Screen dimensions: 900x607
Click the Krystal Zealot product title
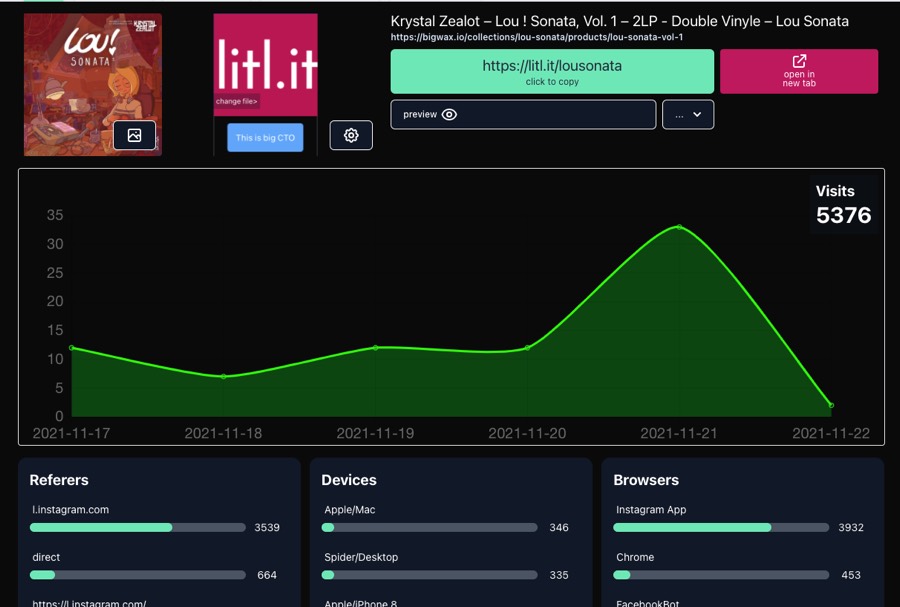pyautogui.click(x=620, y=21)
